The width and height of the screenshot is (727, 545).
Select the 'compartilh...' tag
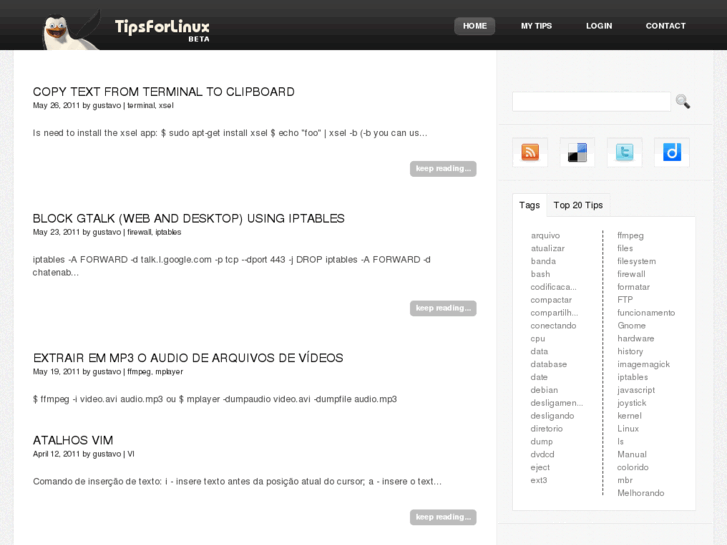point(554,313)
